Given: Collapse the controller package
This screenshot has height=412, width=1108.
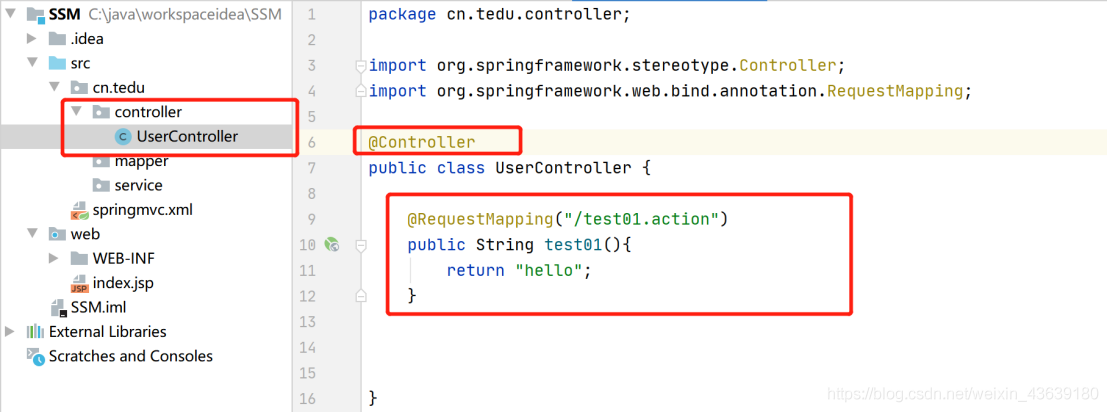Looking at the screenshot, I should pos(76,112).
